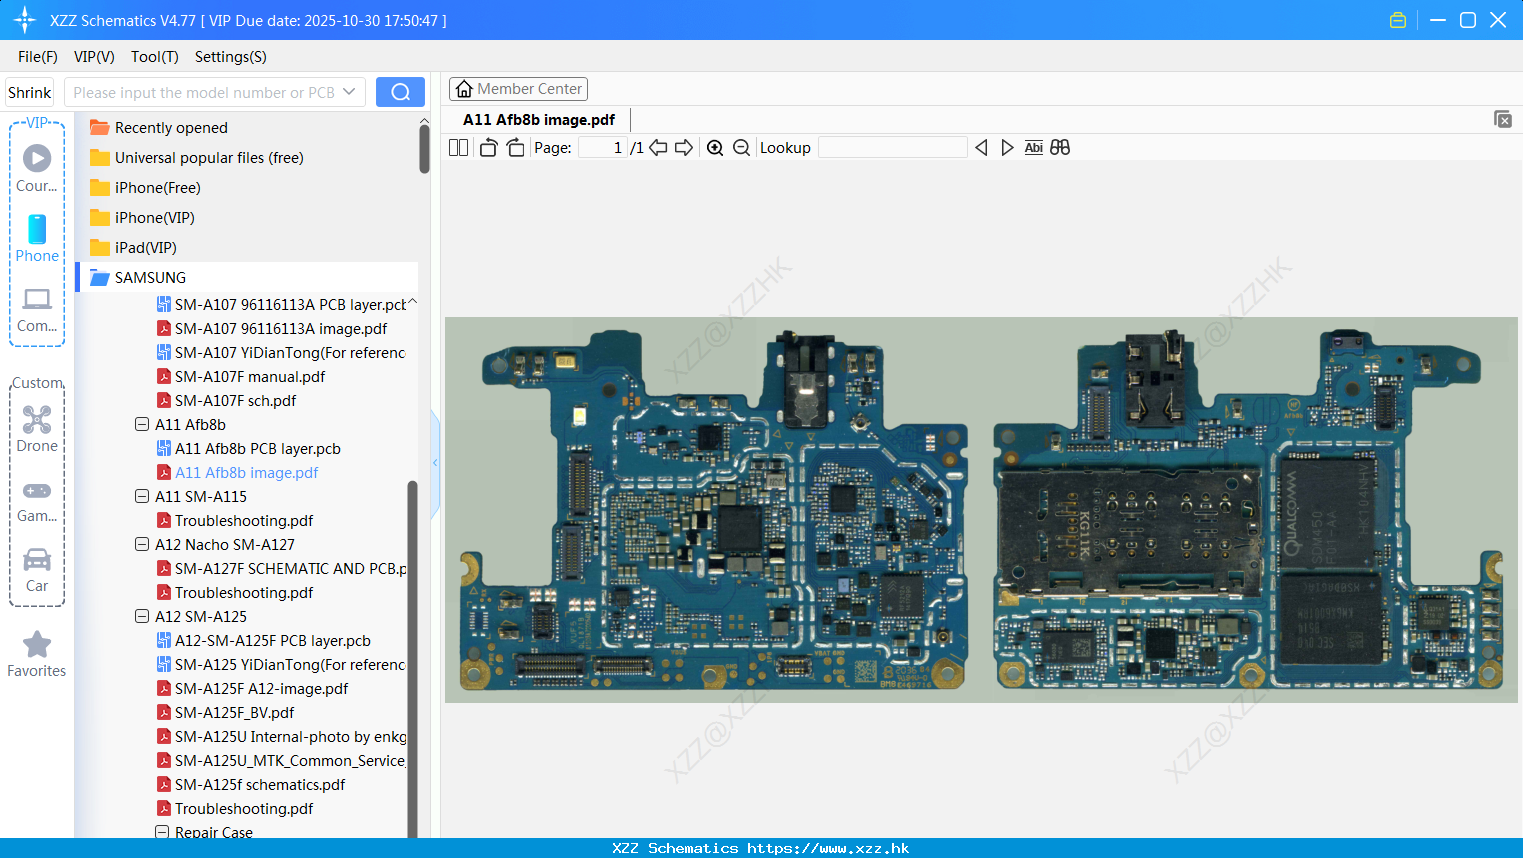Collapse the Repair Case node
This screenshot has width=1523, height=858.
[162, 832]
